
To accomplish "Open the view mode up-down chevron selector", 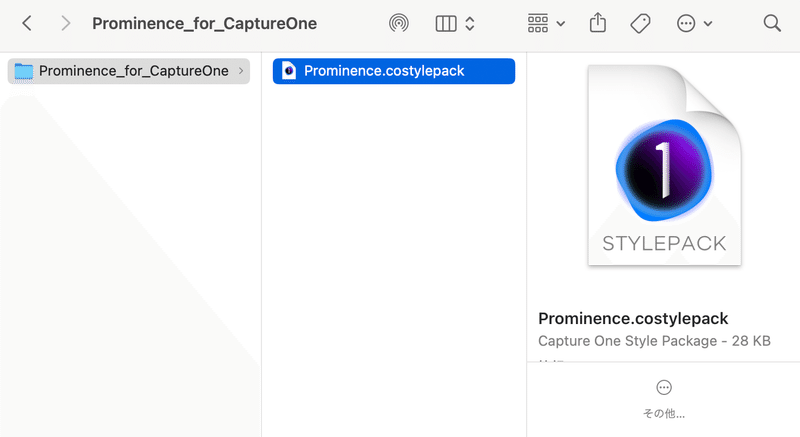I will point(470,23).
